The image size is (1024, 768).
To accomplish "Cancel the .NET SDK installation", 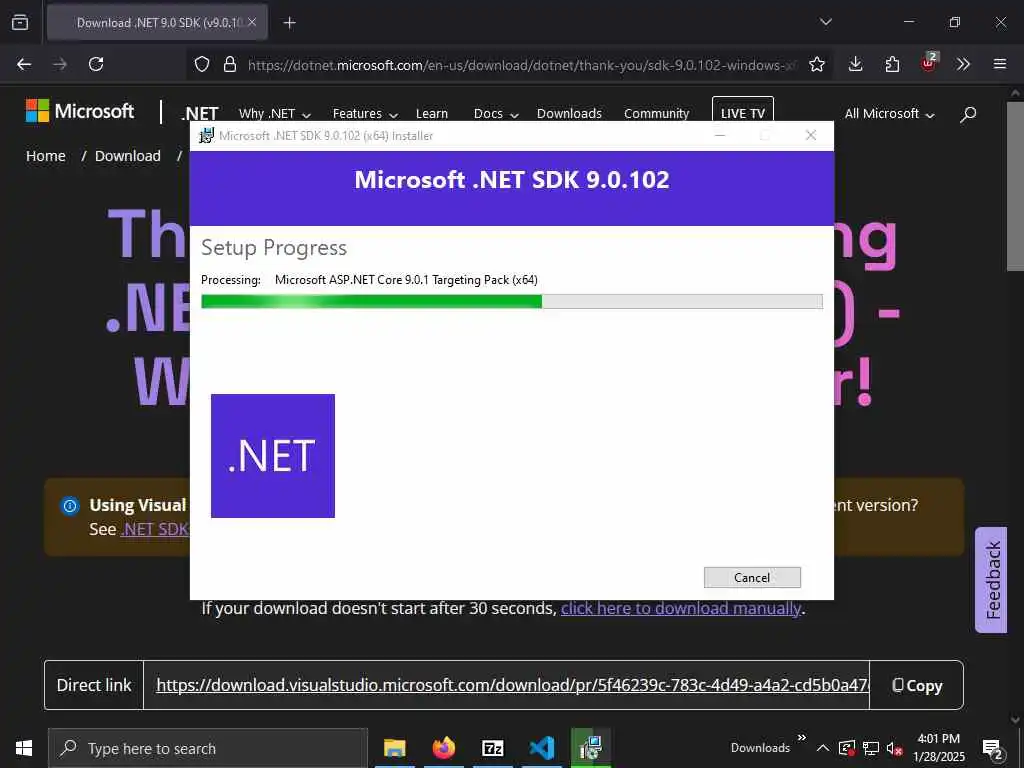I will pyautogui.click(x=752, y=577).
